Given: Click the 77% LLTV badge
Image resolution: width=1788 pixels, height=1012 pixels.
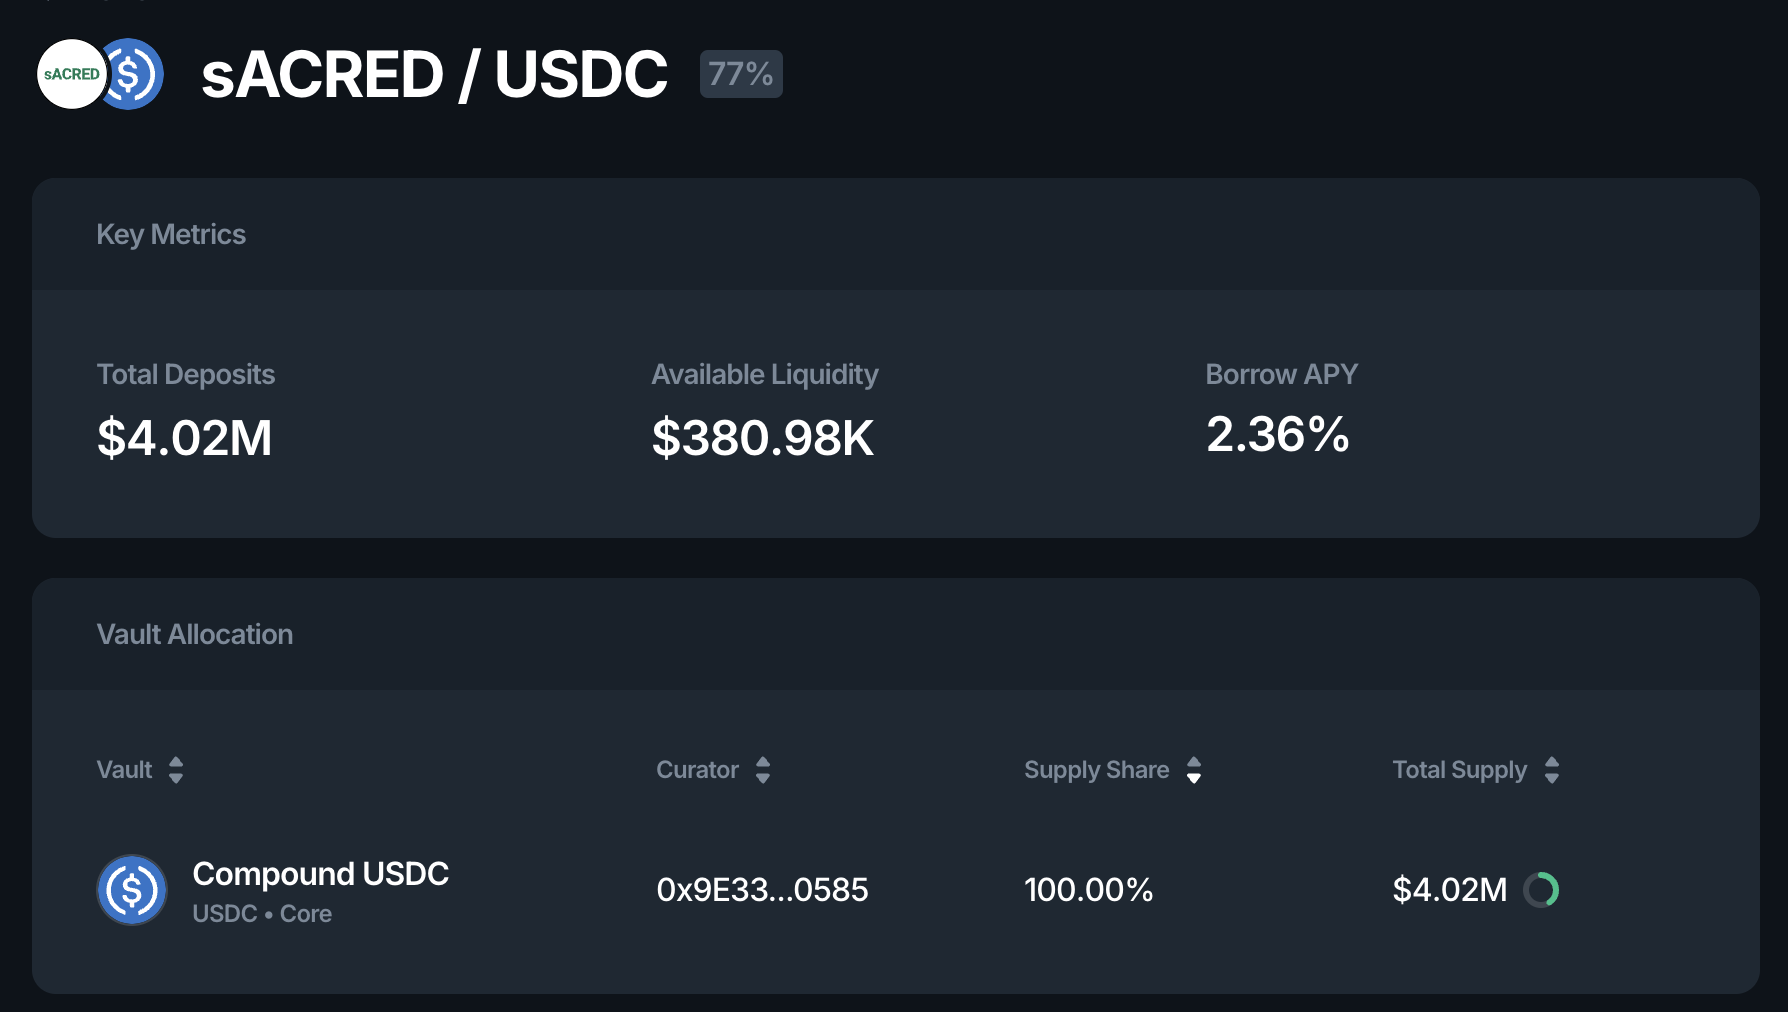Looking at the screenshot, I should [x=741, y=74].
